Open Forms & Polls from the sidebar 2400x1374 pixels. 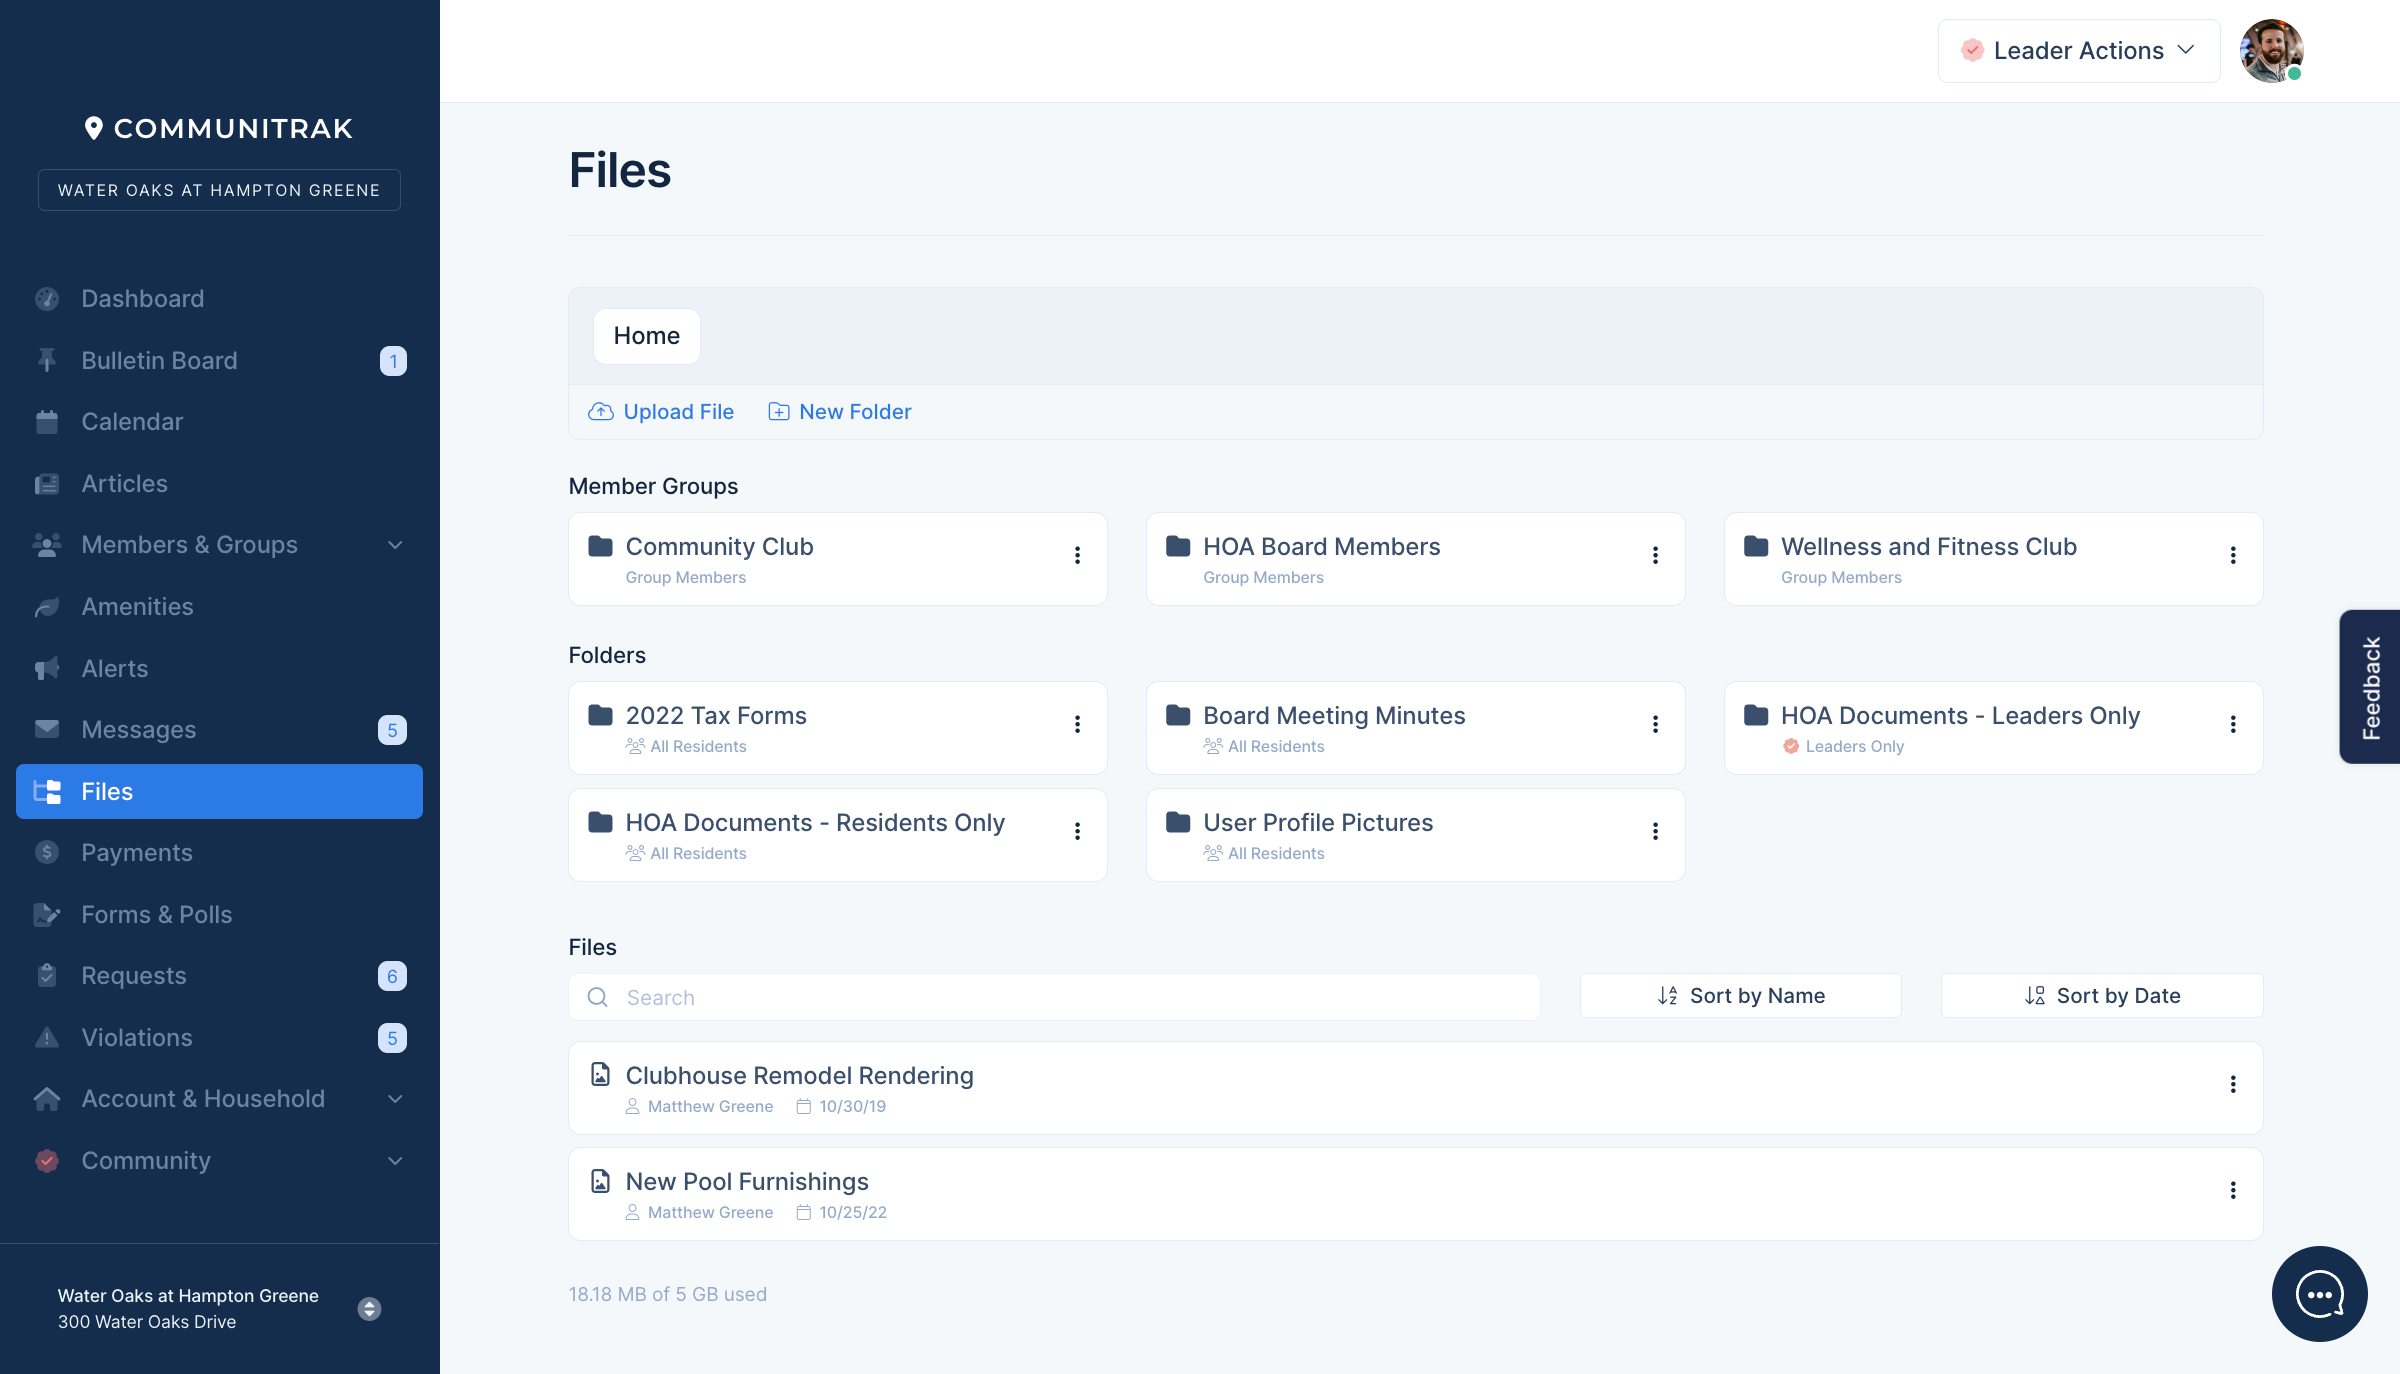point(156,915)
